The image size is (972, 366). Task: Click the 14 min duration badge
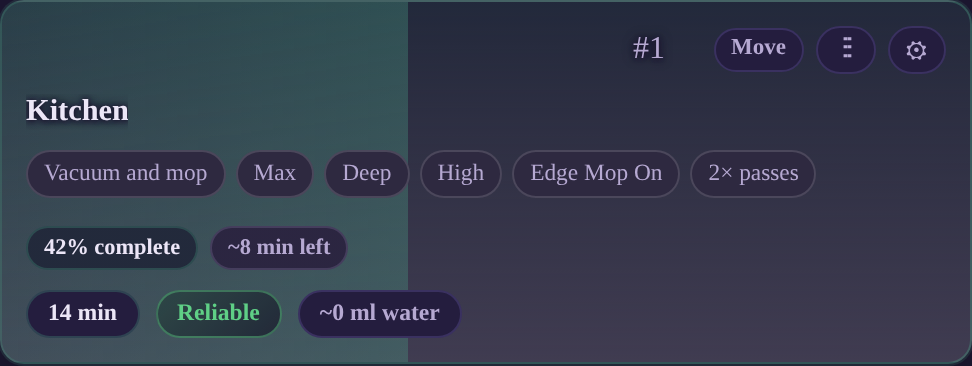tap(82, 314)
